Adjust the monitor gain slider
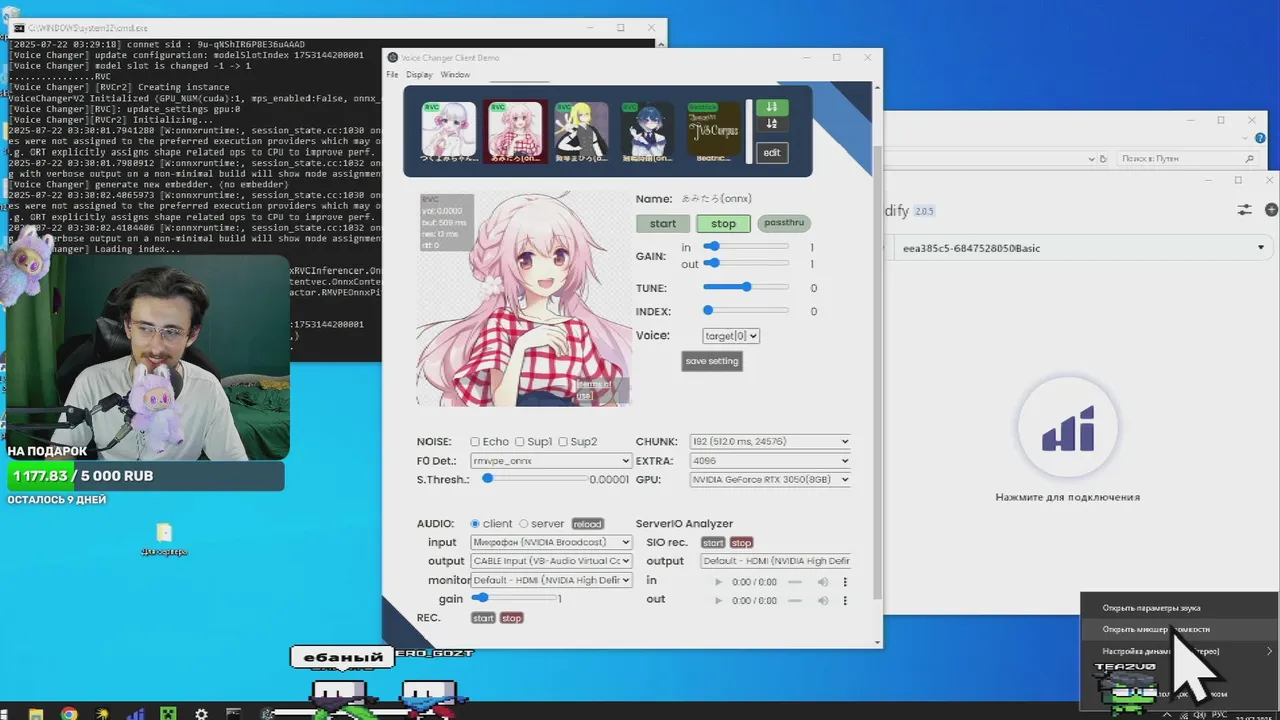The width and height of the screenshot is (1280, 720). coord(514,598)
